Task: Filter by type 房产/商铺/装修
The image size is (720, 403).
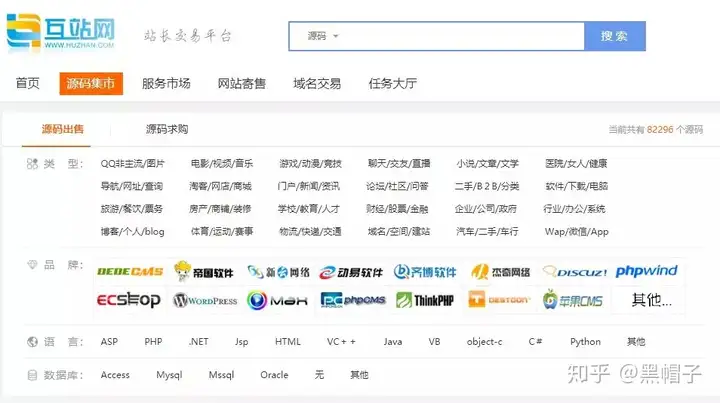Action: [x=220, y=209]
